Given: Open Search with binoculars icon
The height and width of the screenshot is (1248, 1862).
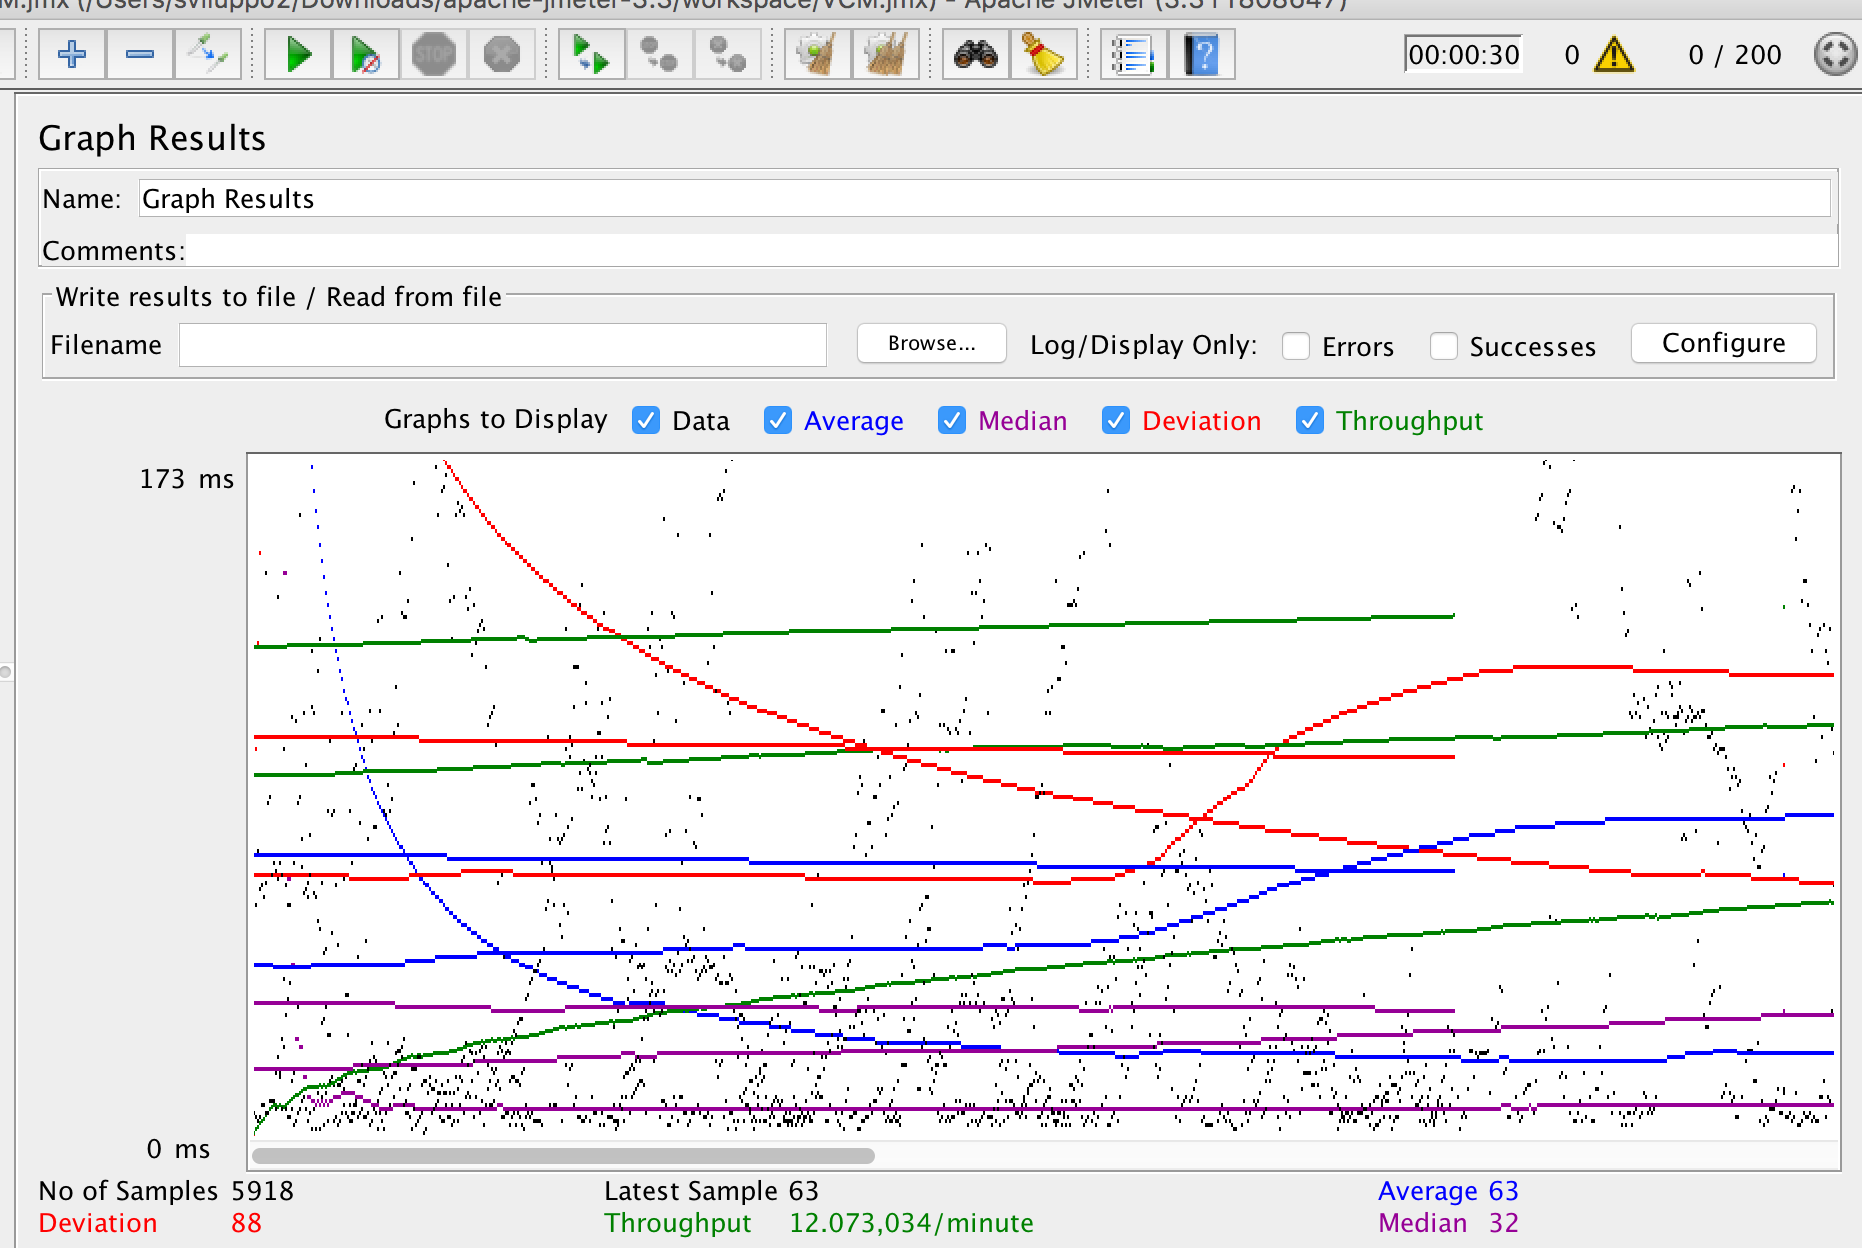Looking at the screenshot, I should 975,54.
